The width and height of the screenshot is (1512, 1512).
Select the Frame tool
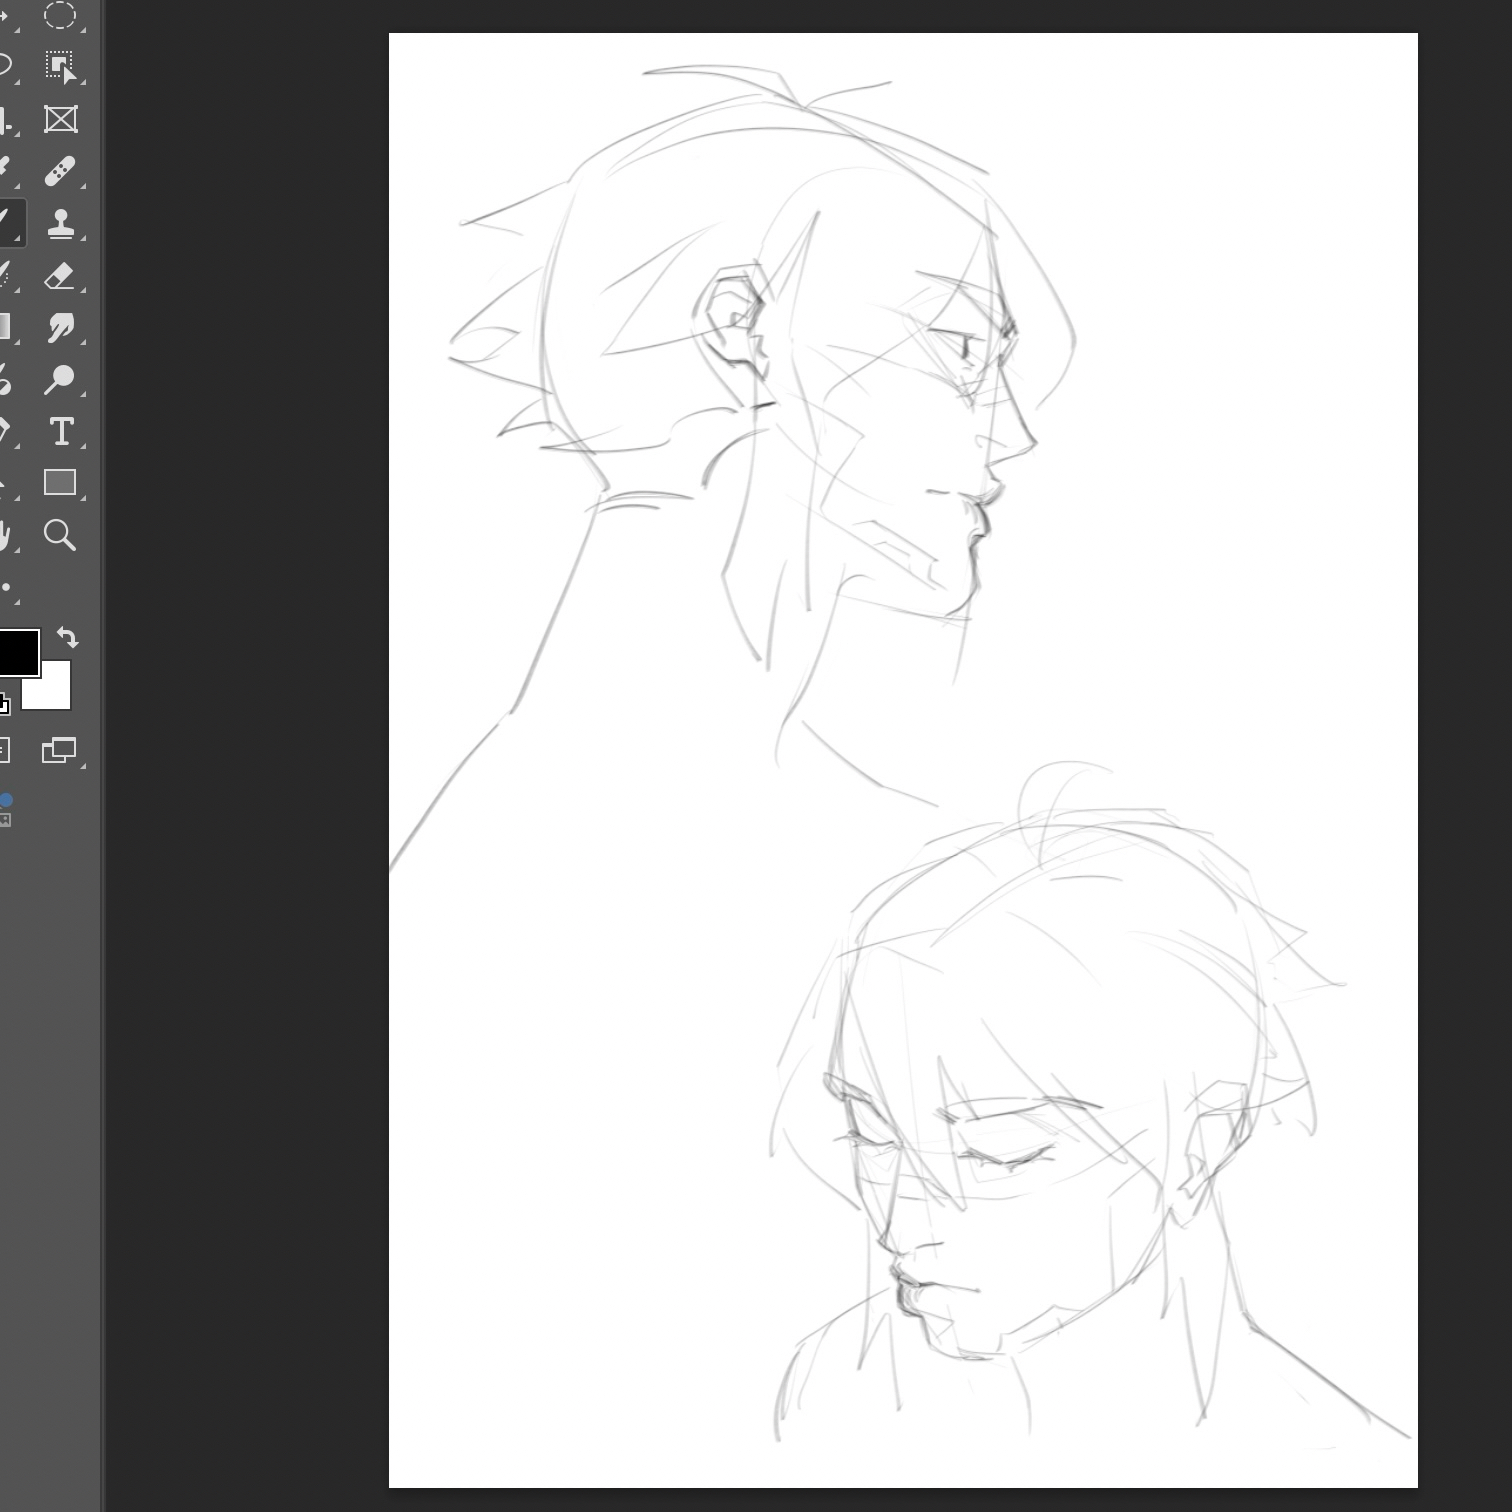tap(60, 120)
